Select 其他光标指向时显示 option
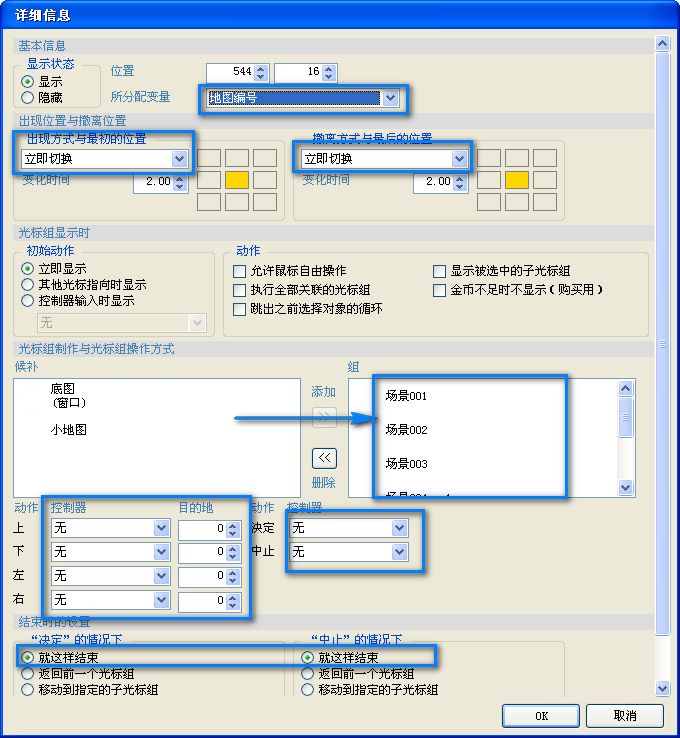This screenshot has height=738, width=680. point(27,284)
